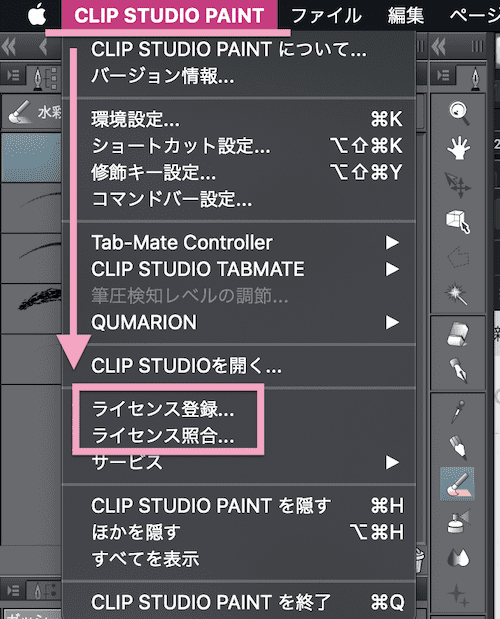Choose CLIP STUDIOを開く...
The height and width of the screenshot is (619, 500).
click(x=238, y=366)
